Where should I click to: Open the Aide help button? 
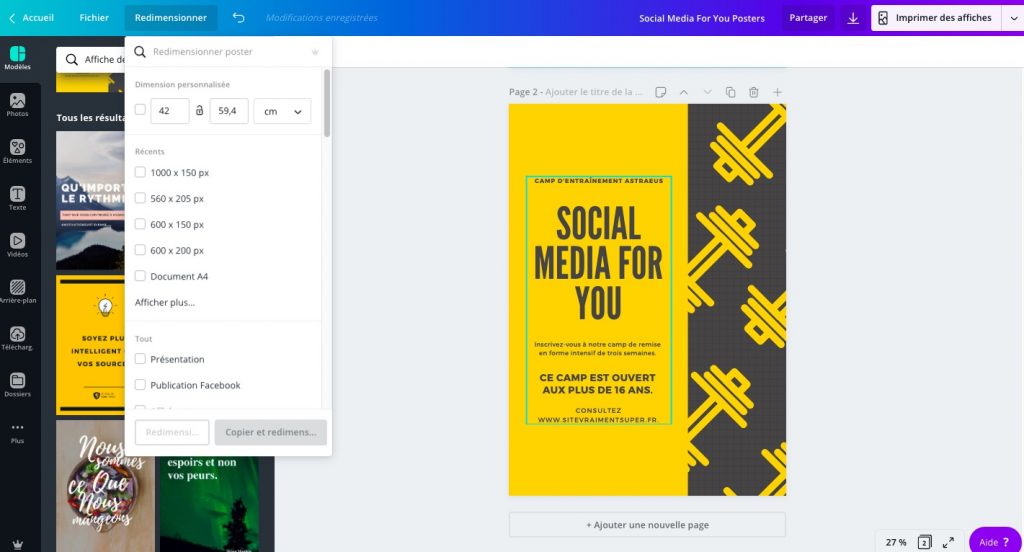pos(995,542)
